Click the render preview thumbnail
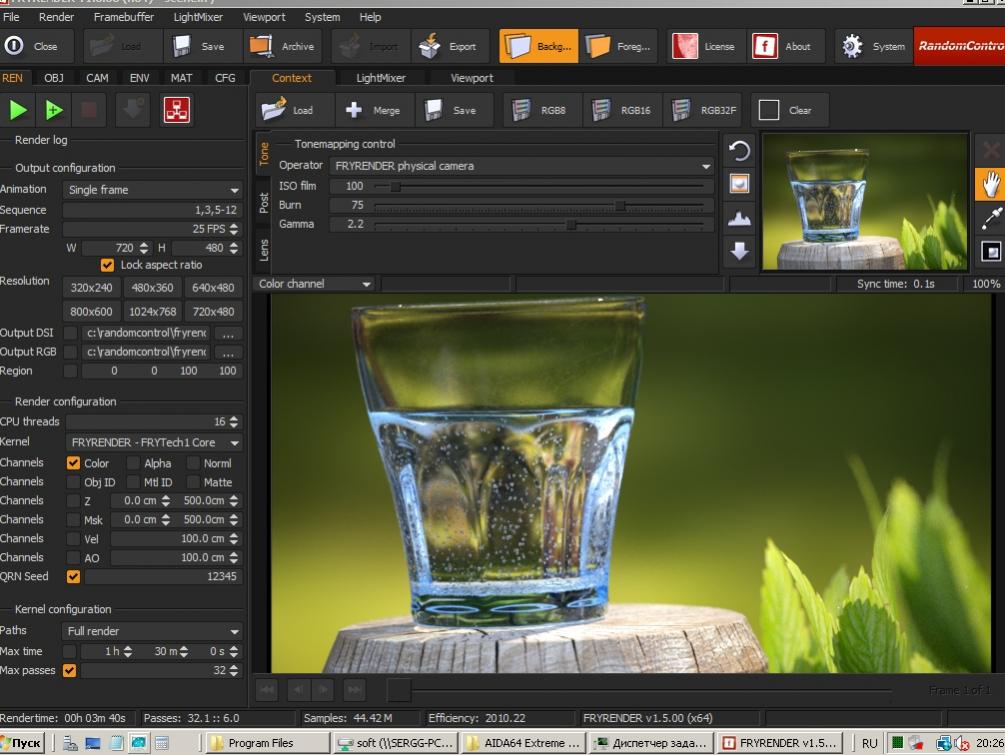The width and height of the screenshot is (1005, 755). click(865, 201)
